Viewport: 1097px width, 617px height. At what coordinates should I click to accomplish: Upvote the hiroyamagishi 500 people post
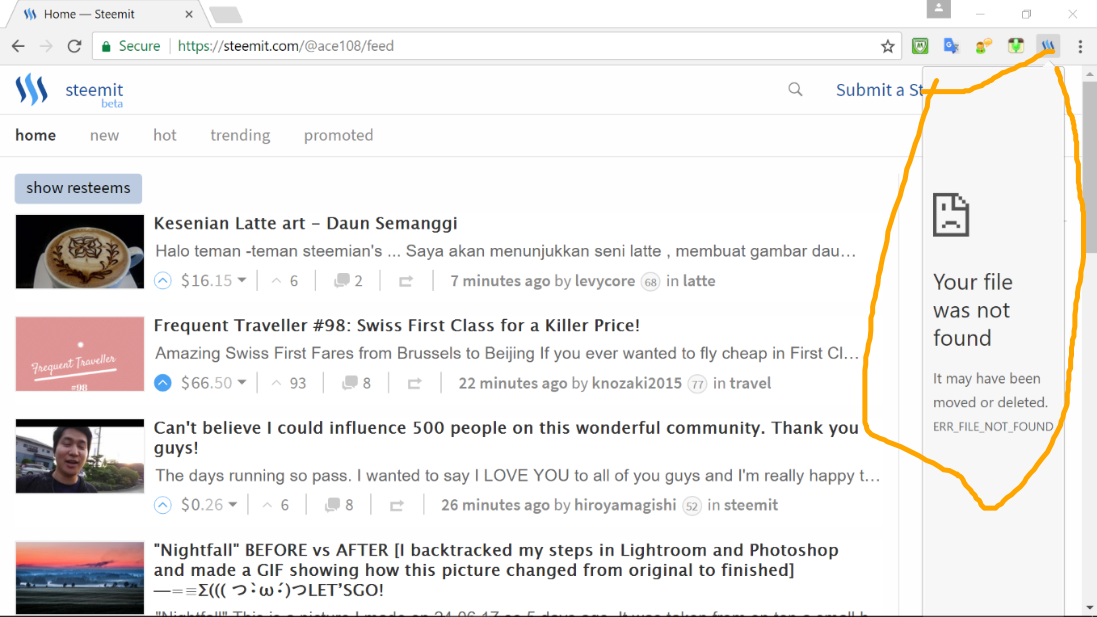pyautogui.click(x=163, y=505)
